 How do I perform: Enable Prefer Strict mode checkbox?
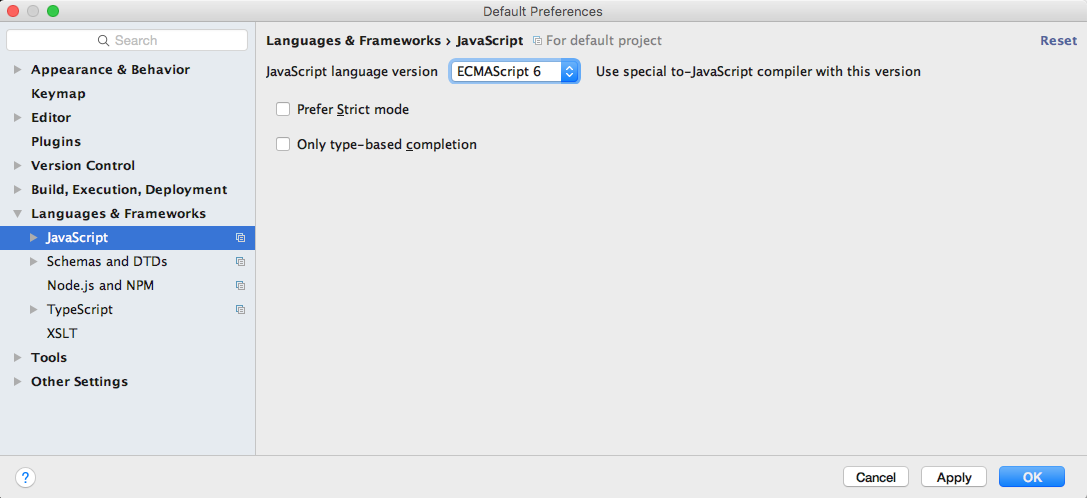[x=283, y=109]
